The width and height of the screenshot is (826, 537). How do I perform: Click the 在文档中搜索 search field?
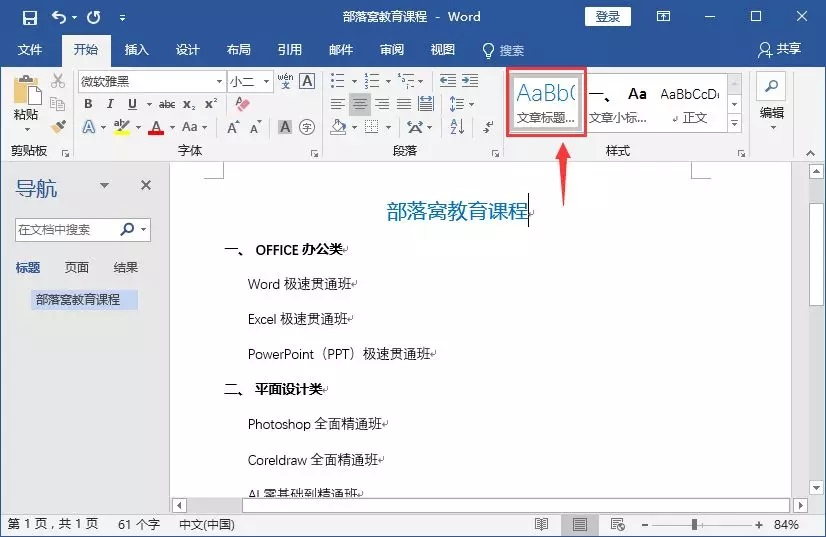66,230
